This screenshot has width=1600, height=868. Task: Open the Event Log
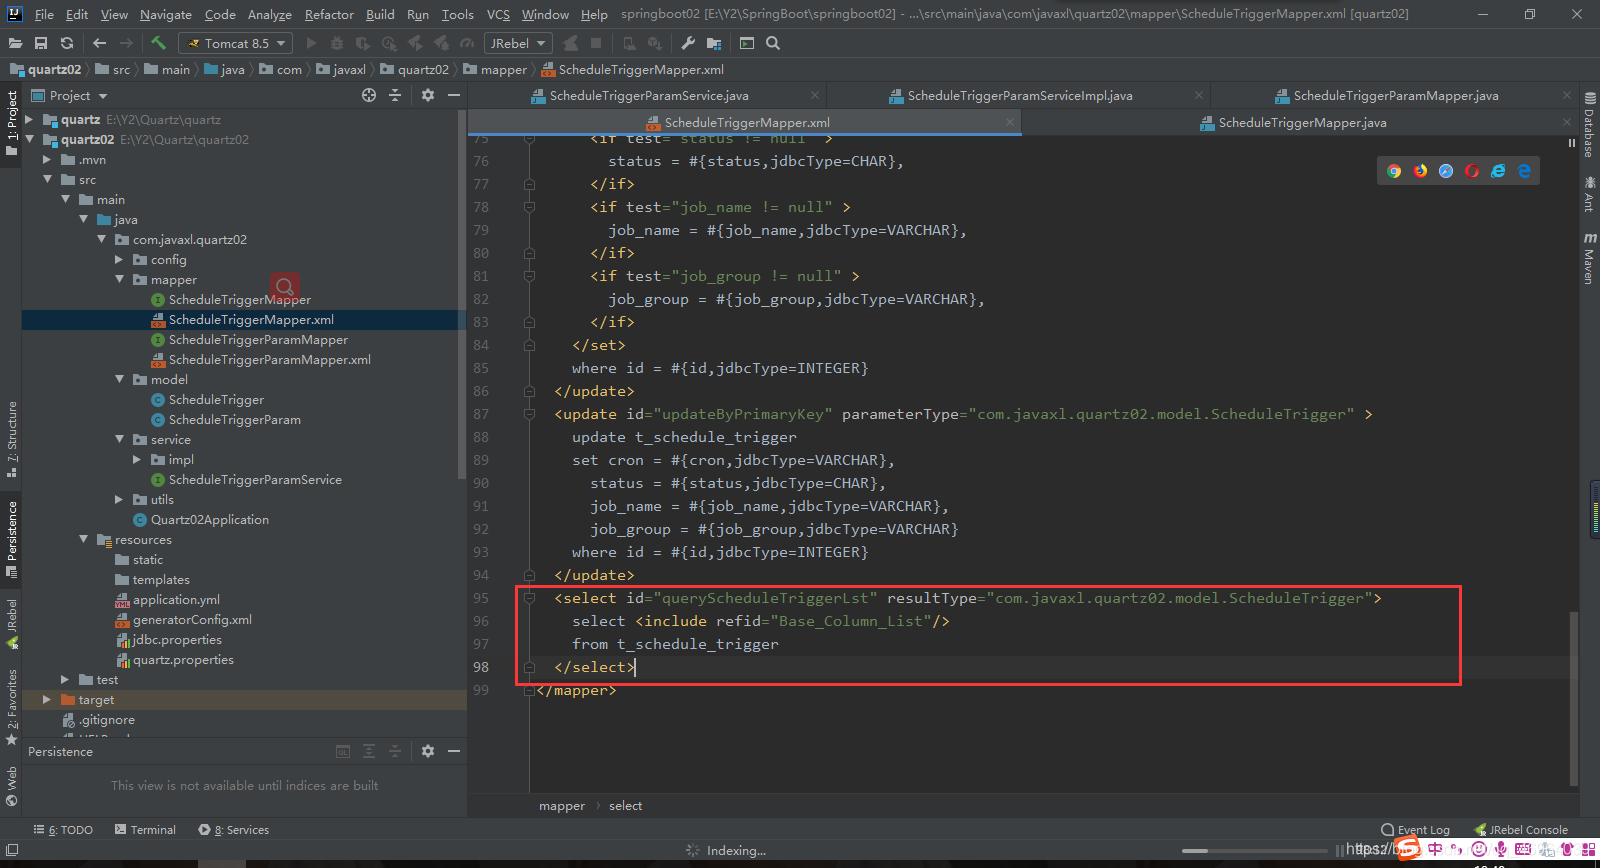(1415, 830)
